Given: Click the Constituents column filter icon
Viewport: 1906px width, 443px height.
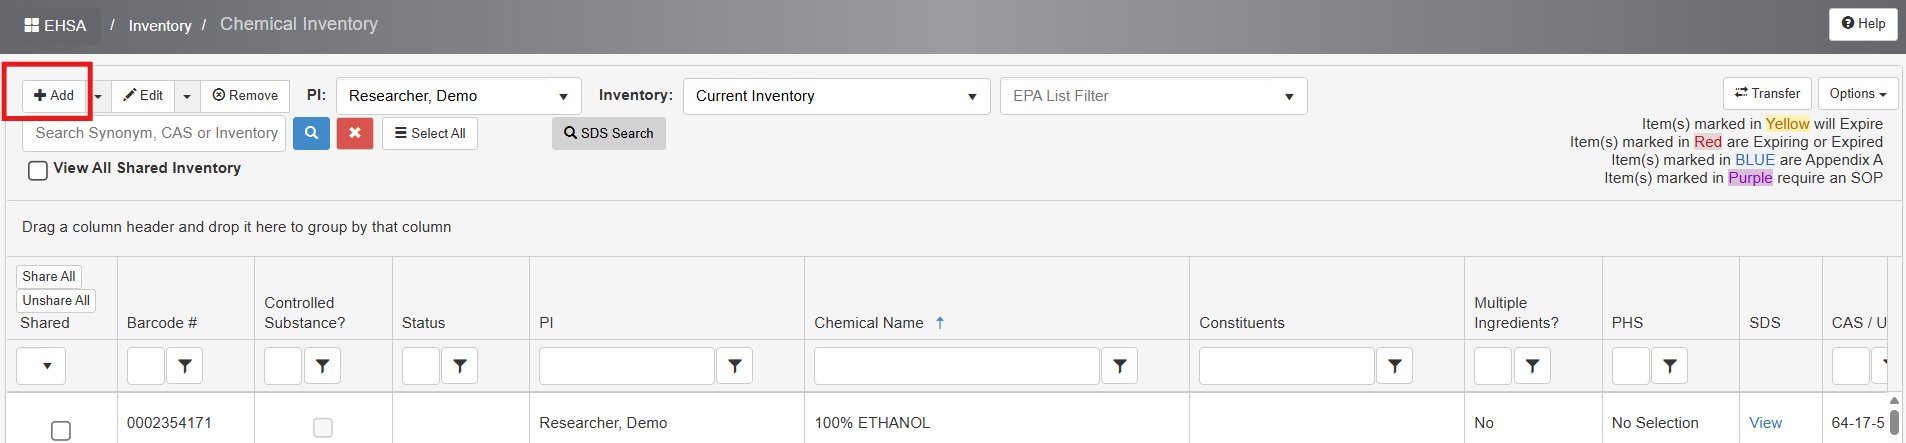Looking at the screenshot, I should [1395, 366].
